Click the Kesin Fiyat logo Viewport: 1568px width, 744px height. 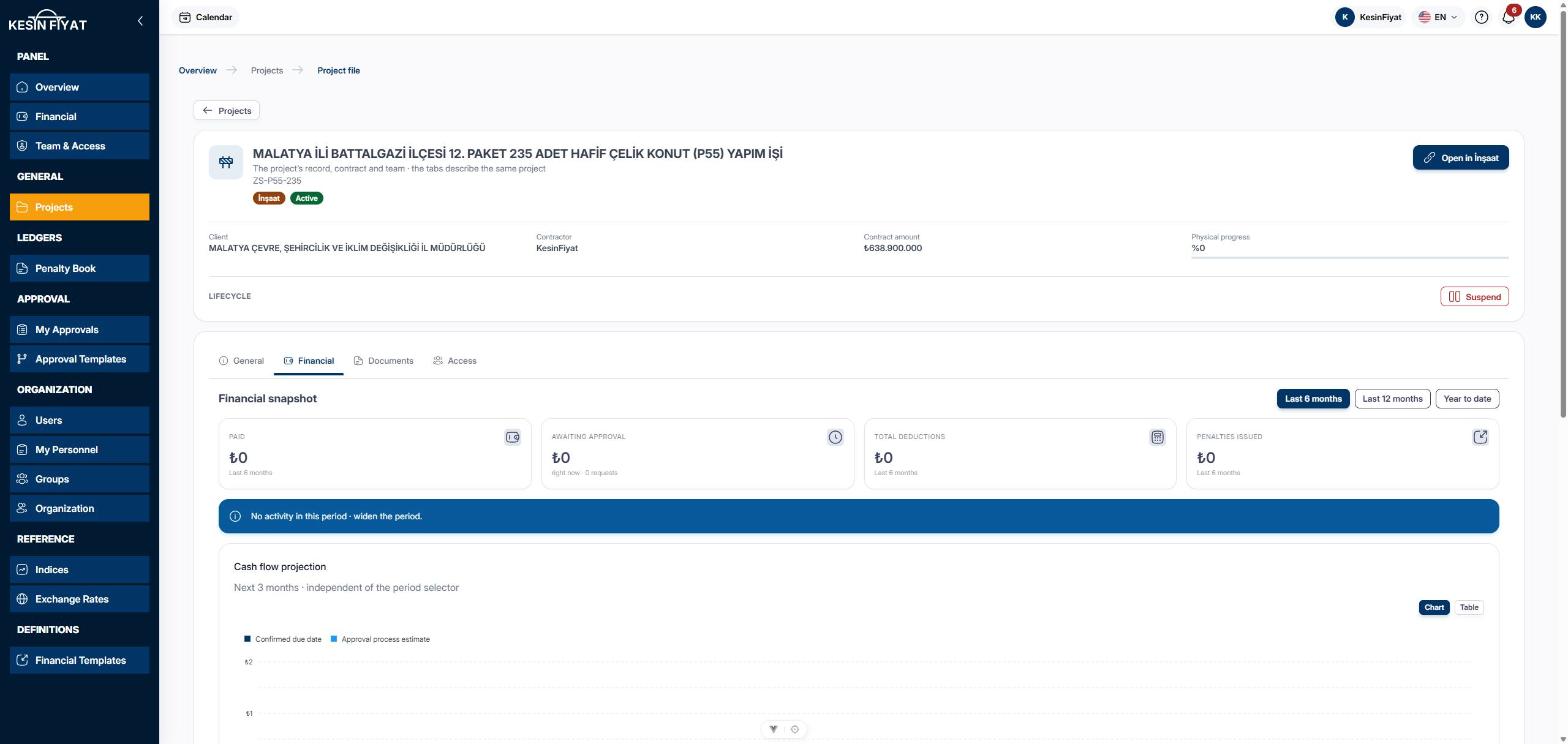click(48, 20)
